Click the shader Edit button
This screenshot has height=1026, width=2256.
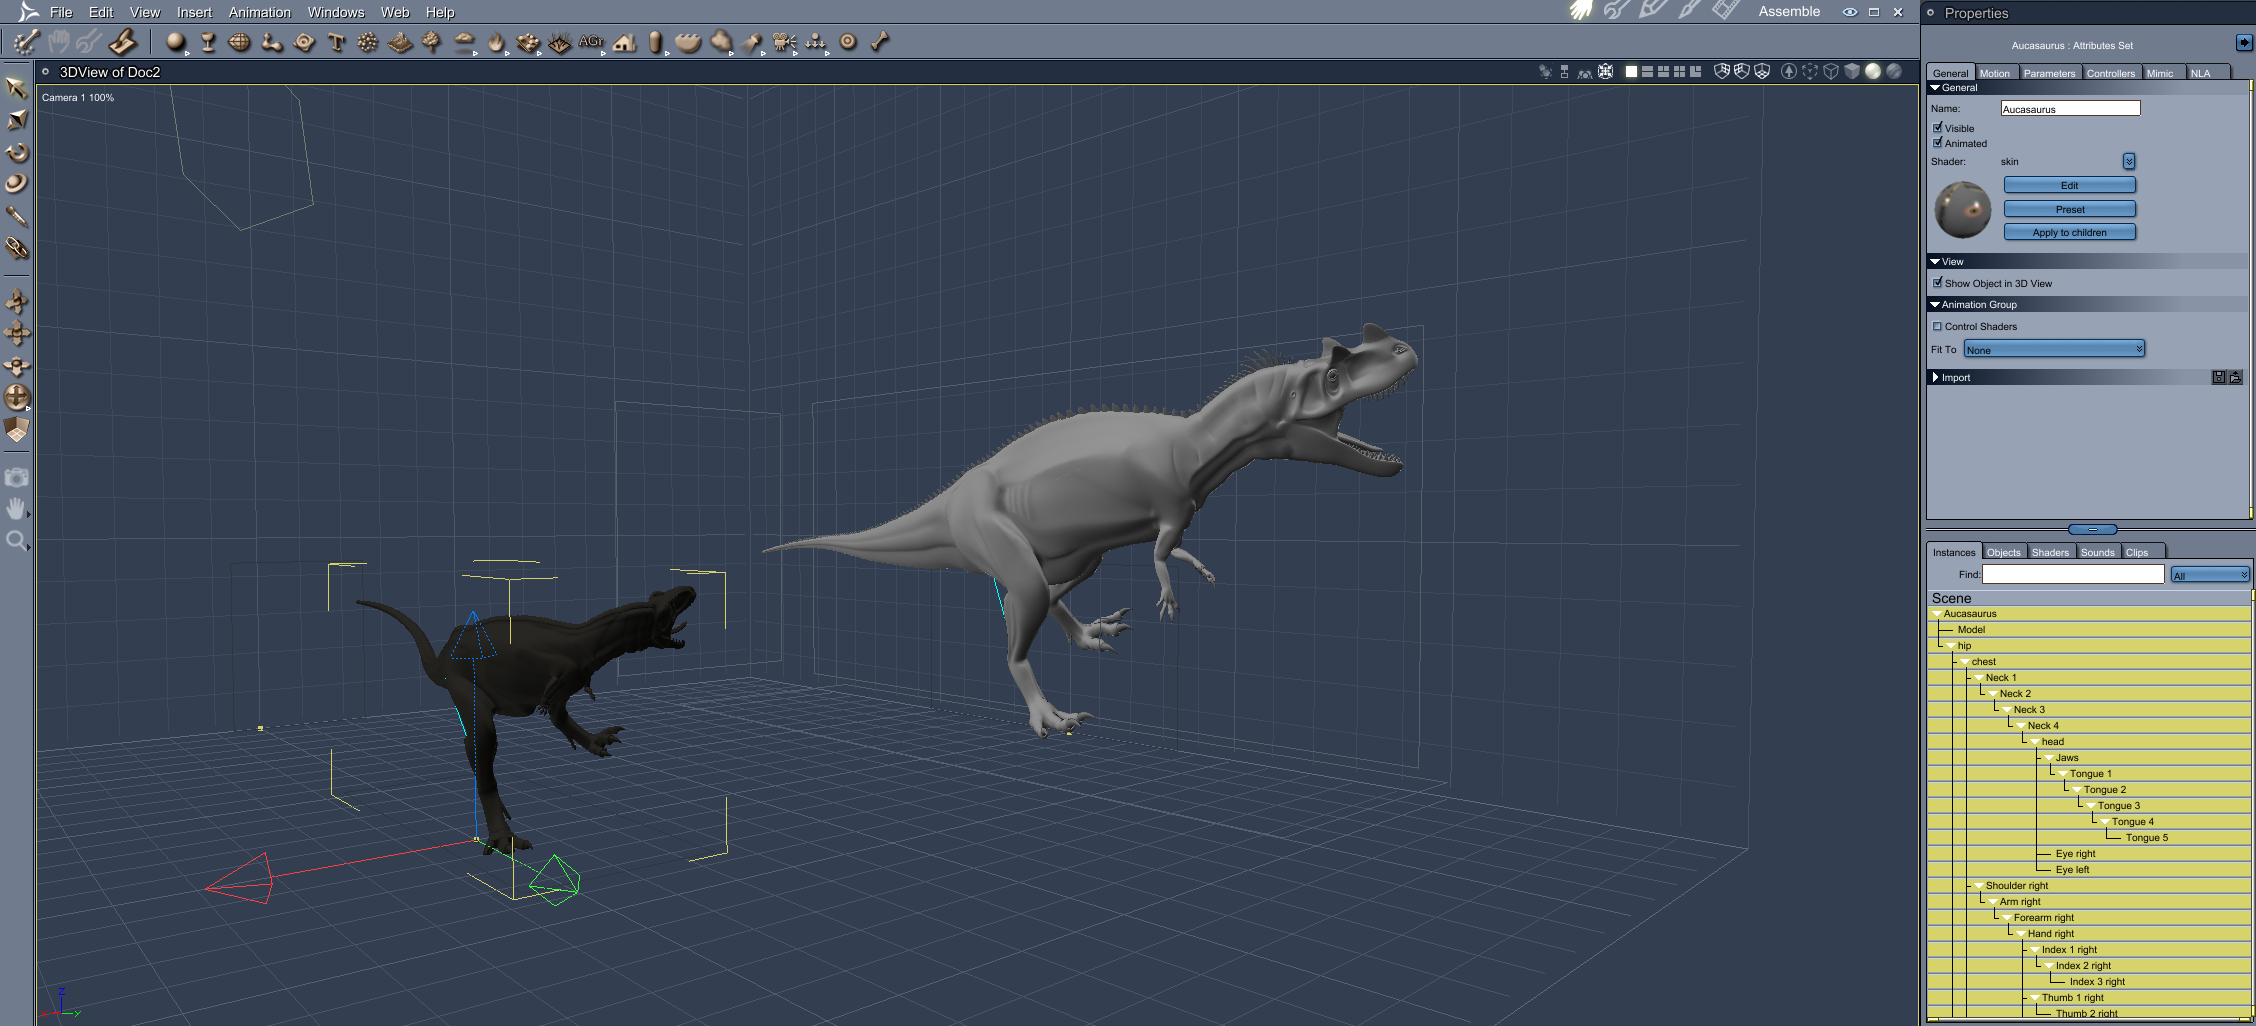click(x=2069, y=185)
